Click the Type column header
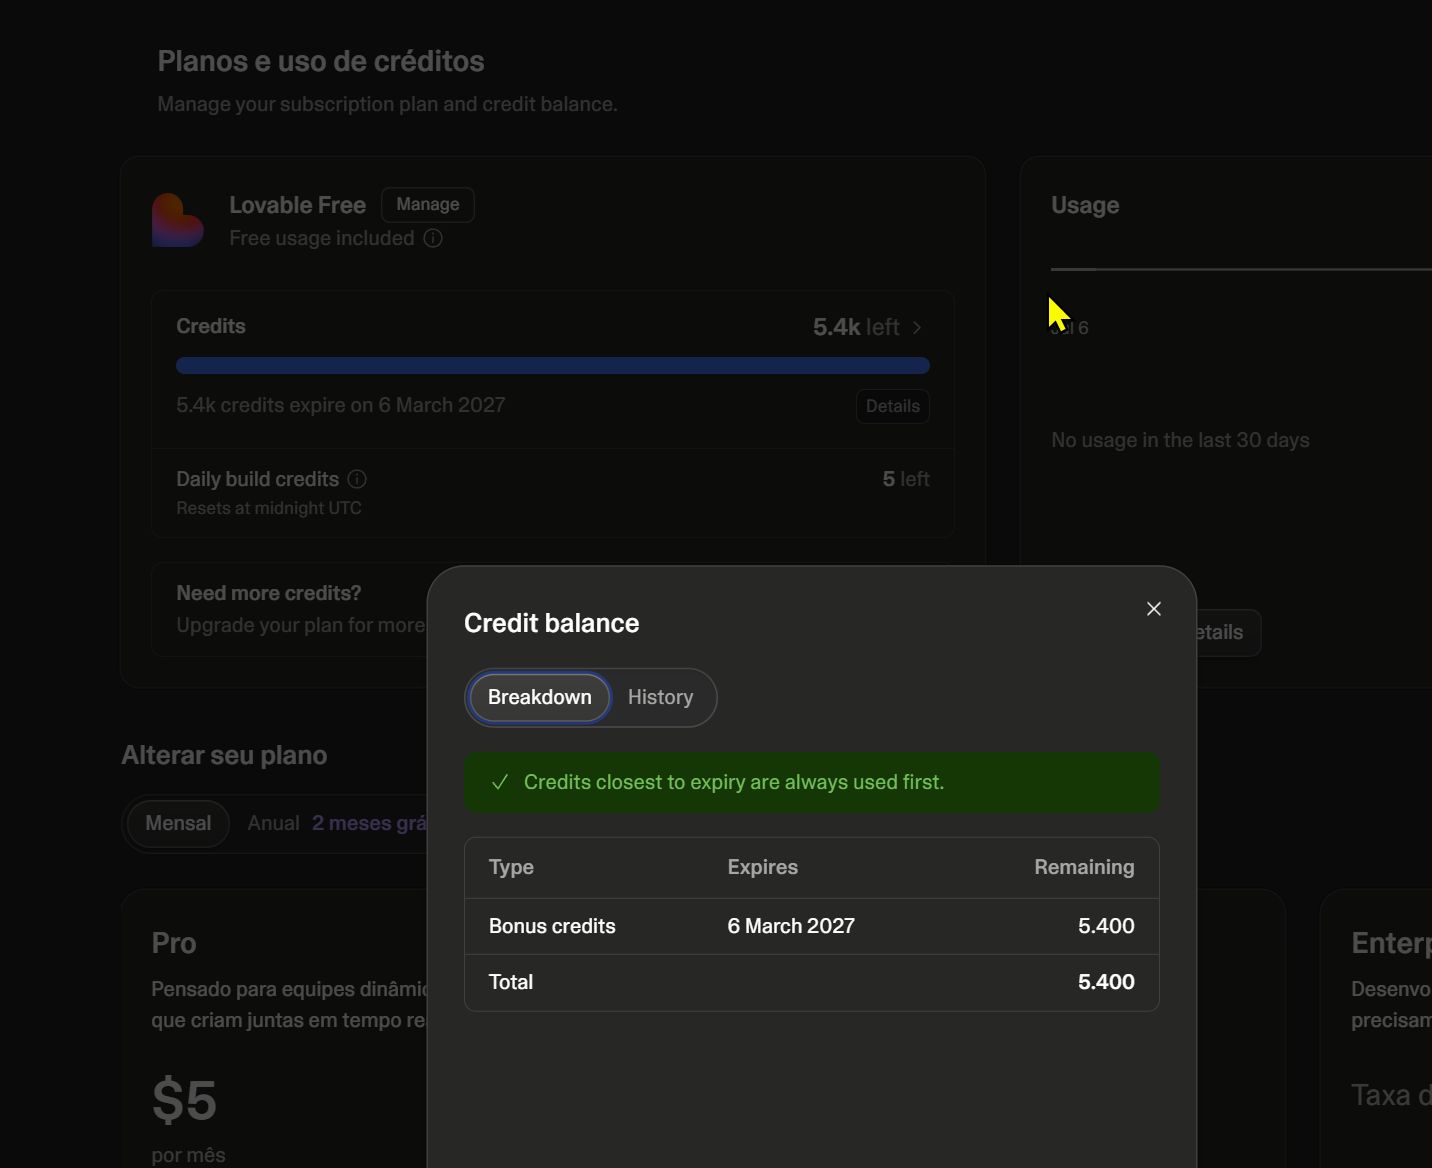Screen dimensions: 1432x1168 click(x=511, y=867)
